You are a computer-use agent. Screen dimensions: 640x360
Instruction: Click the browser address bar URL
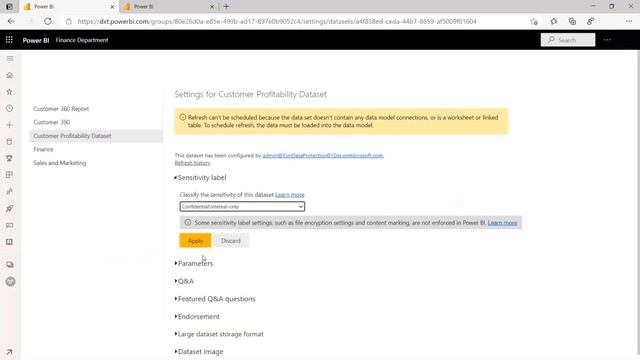point(277,21)
